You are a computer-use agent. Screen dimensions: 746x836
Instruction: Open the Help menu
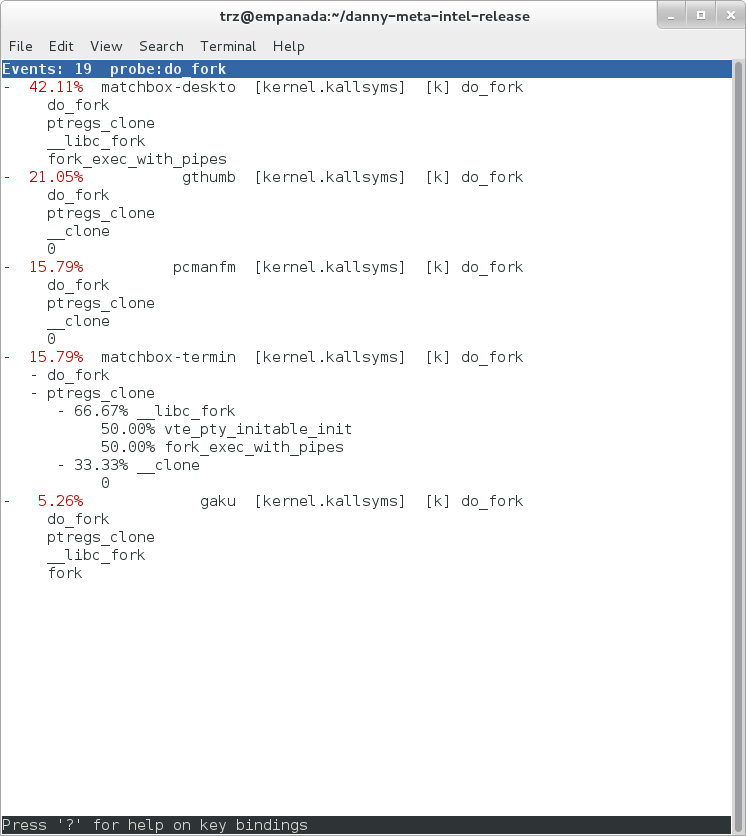(288, 46)
